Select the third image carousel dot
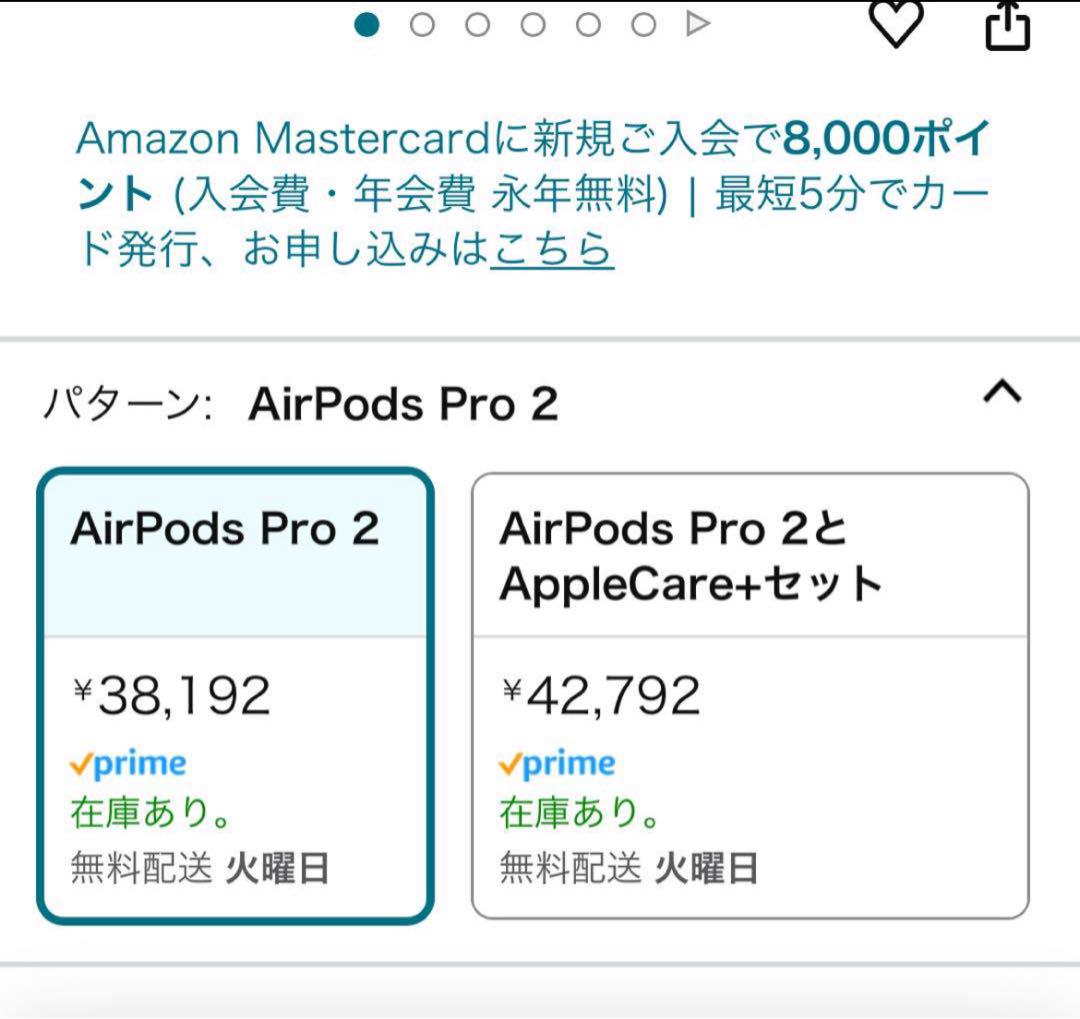This screenshot has width=1080, height=1019. [477, 25]
